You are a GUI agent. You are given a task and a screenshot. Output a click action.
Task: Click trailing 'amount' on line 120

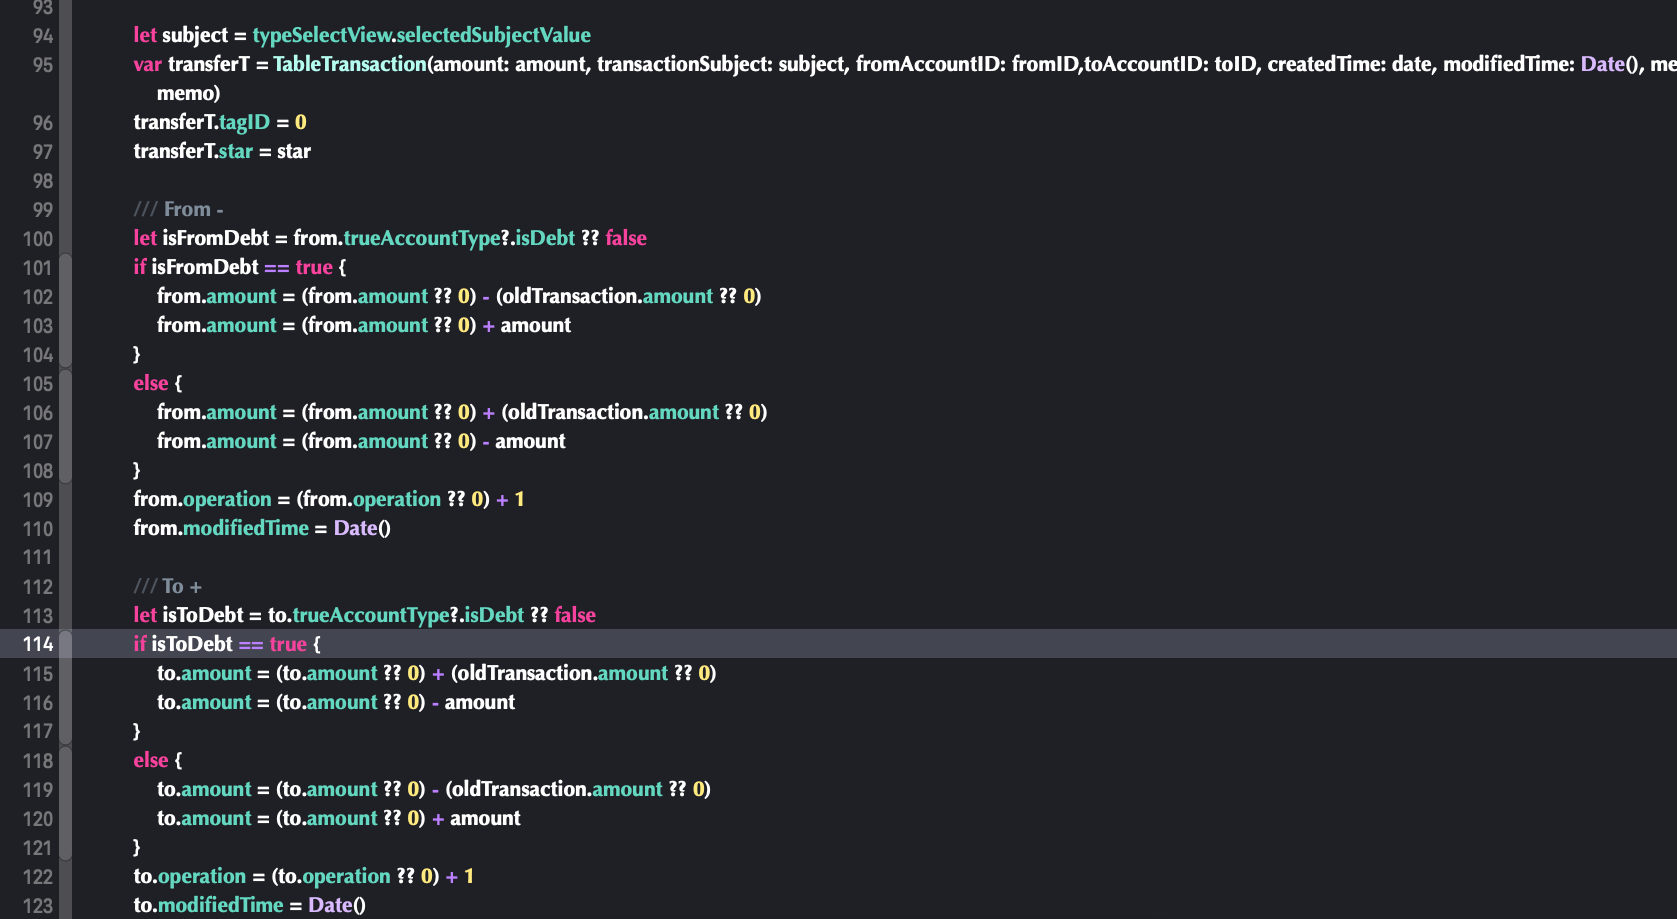[485, 819]
